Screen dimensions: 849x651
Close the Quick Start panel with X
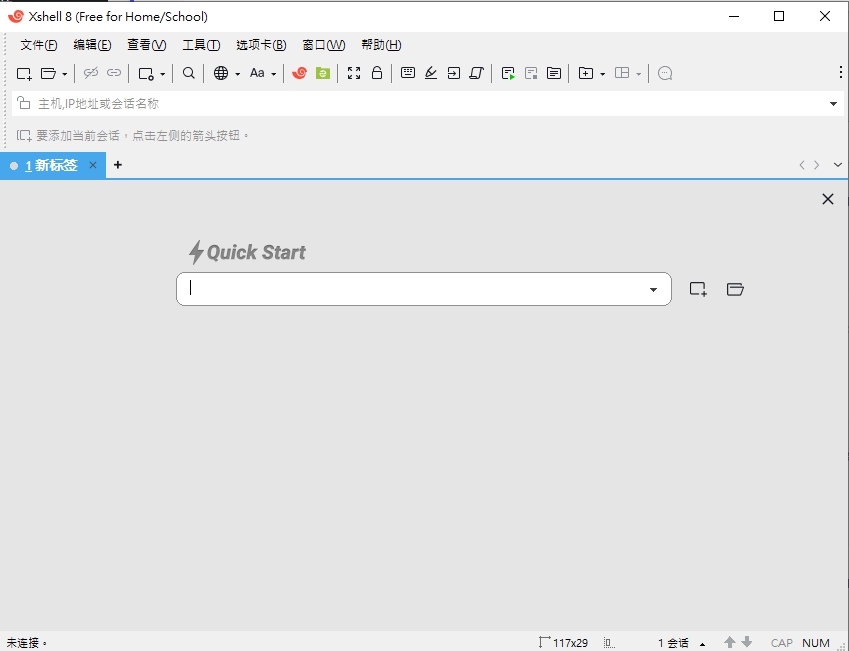(x=827, y=199)
